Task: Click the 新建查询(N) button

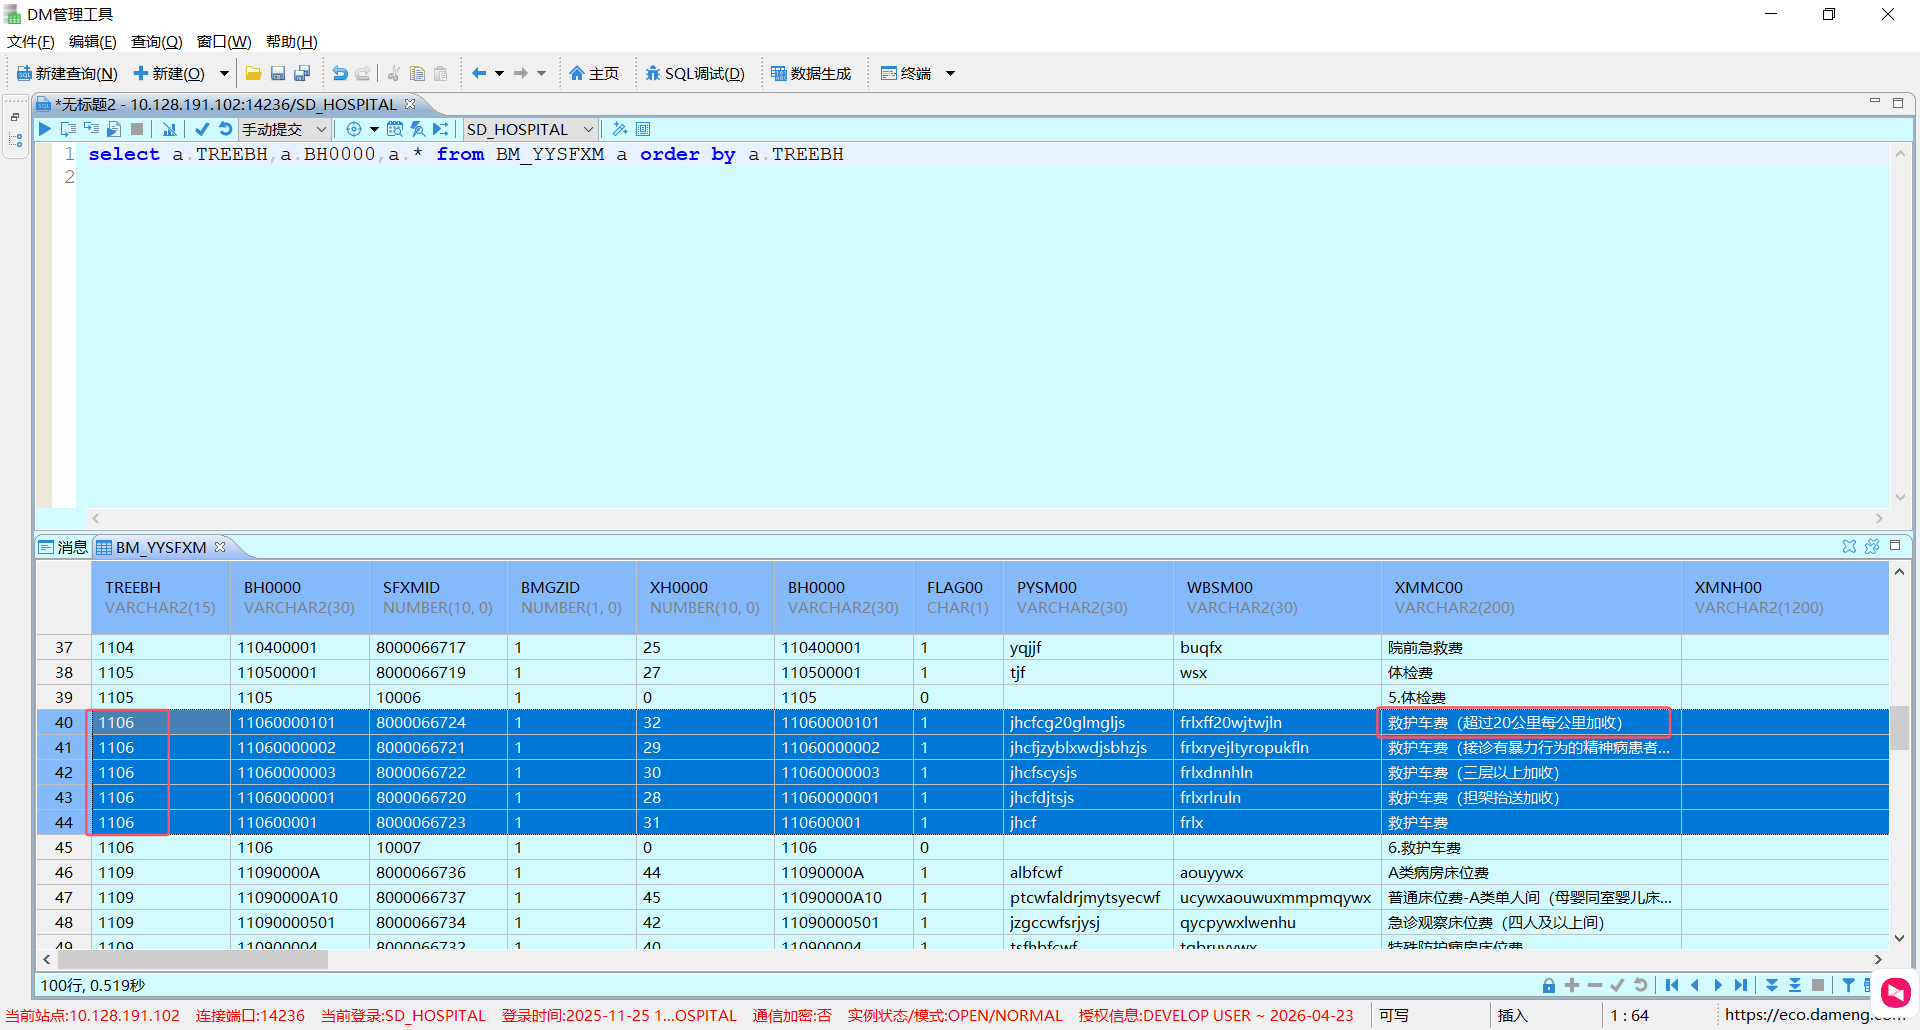Action: 67,73
